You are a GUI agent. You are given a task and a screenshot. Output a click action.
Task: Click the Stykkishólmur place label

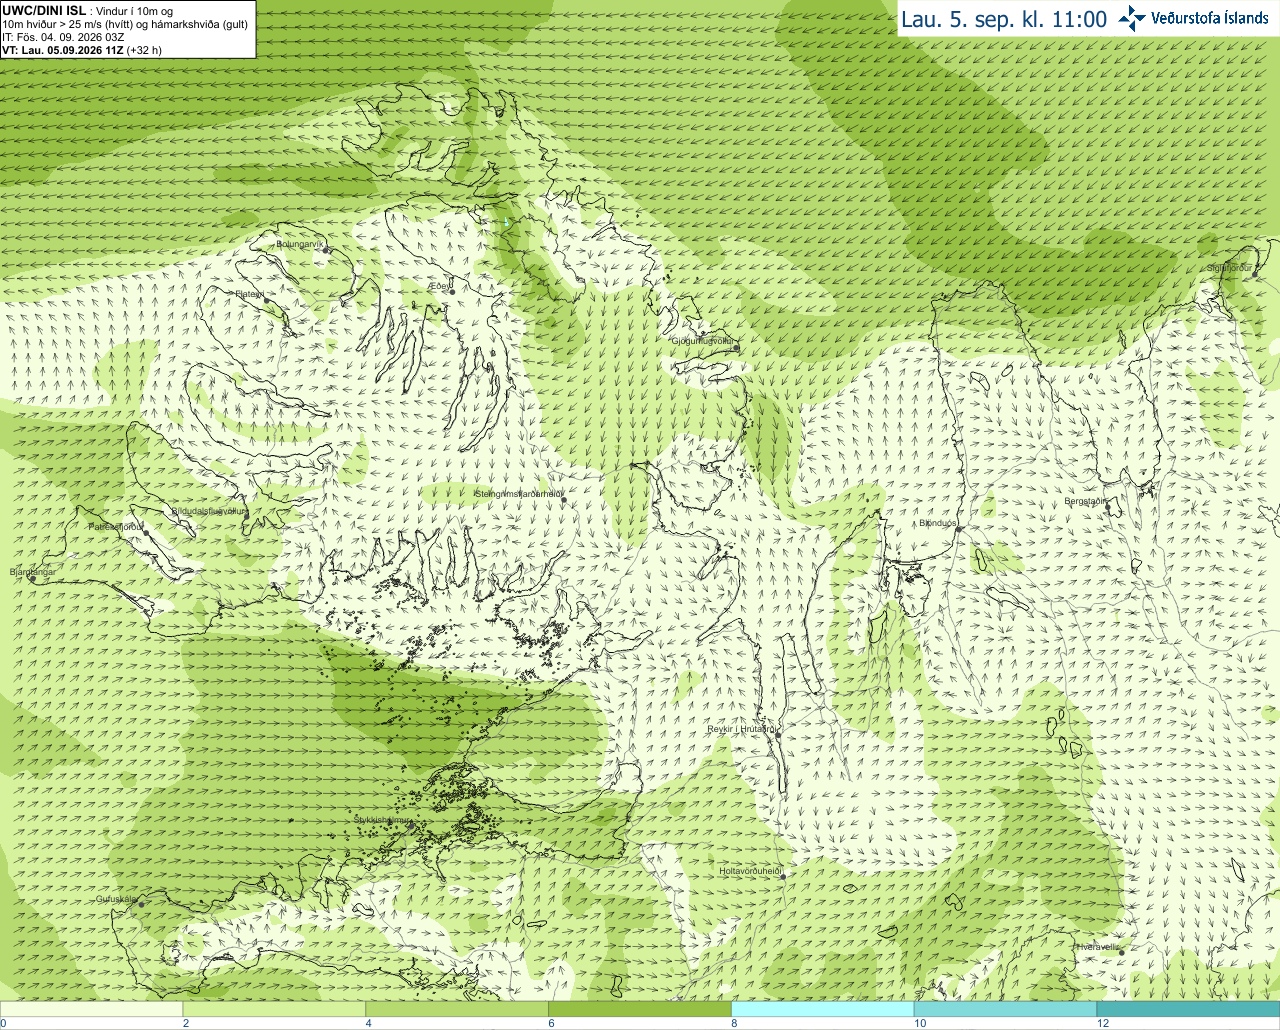tap(382, 819)
